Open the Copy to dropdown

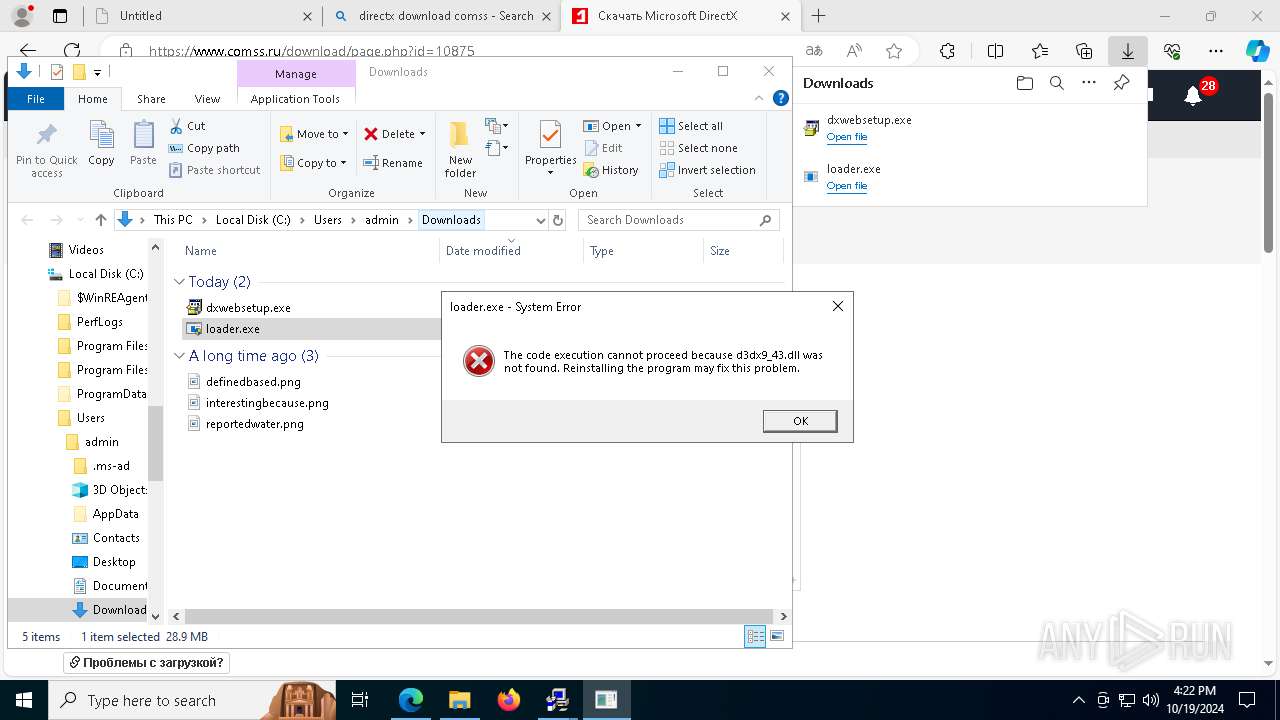(314, 163)
